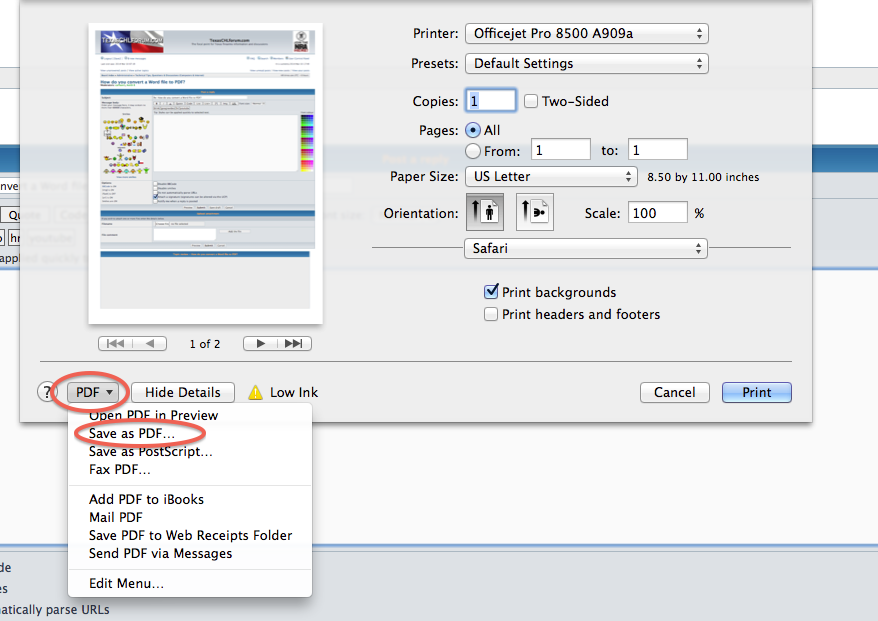Click the Low Ink warning icon

(256, 393)
